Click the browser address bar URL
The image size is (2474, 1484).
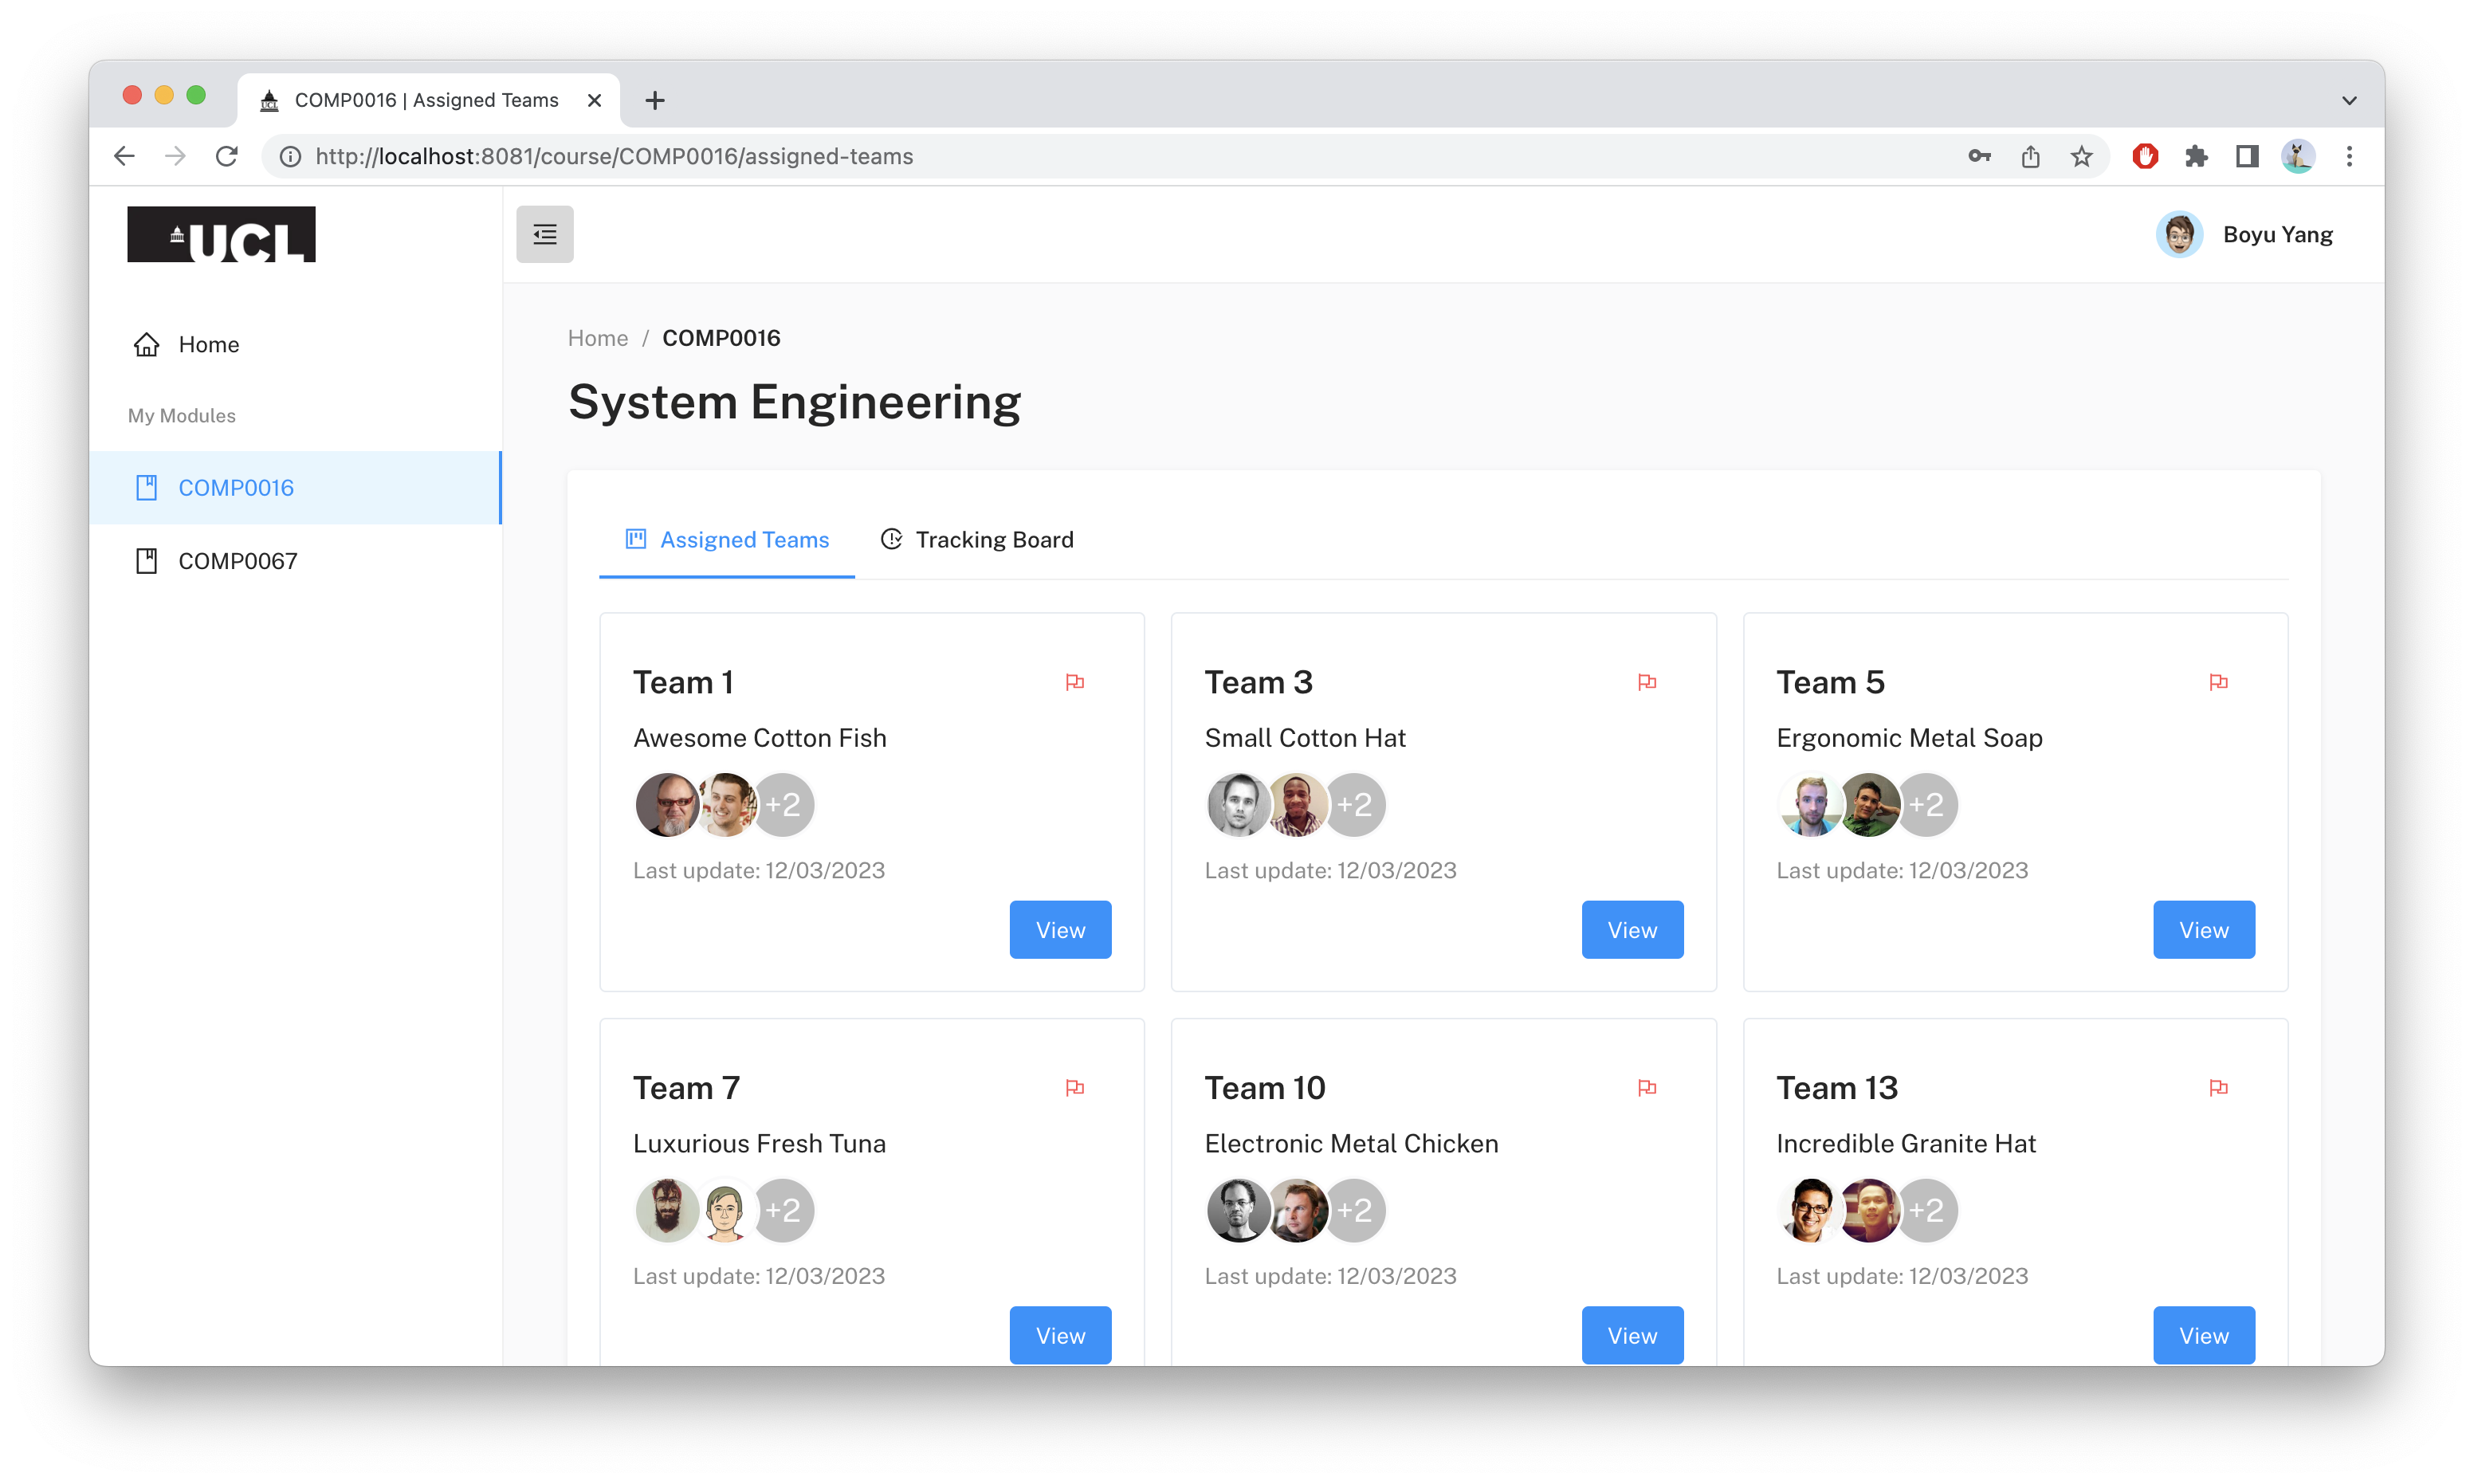[614, 156]
